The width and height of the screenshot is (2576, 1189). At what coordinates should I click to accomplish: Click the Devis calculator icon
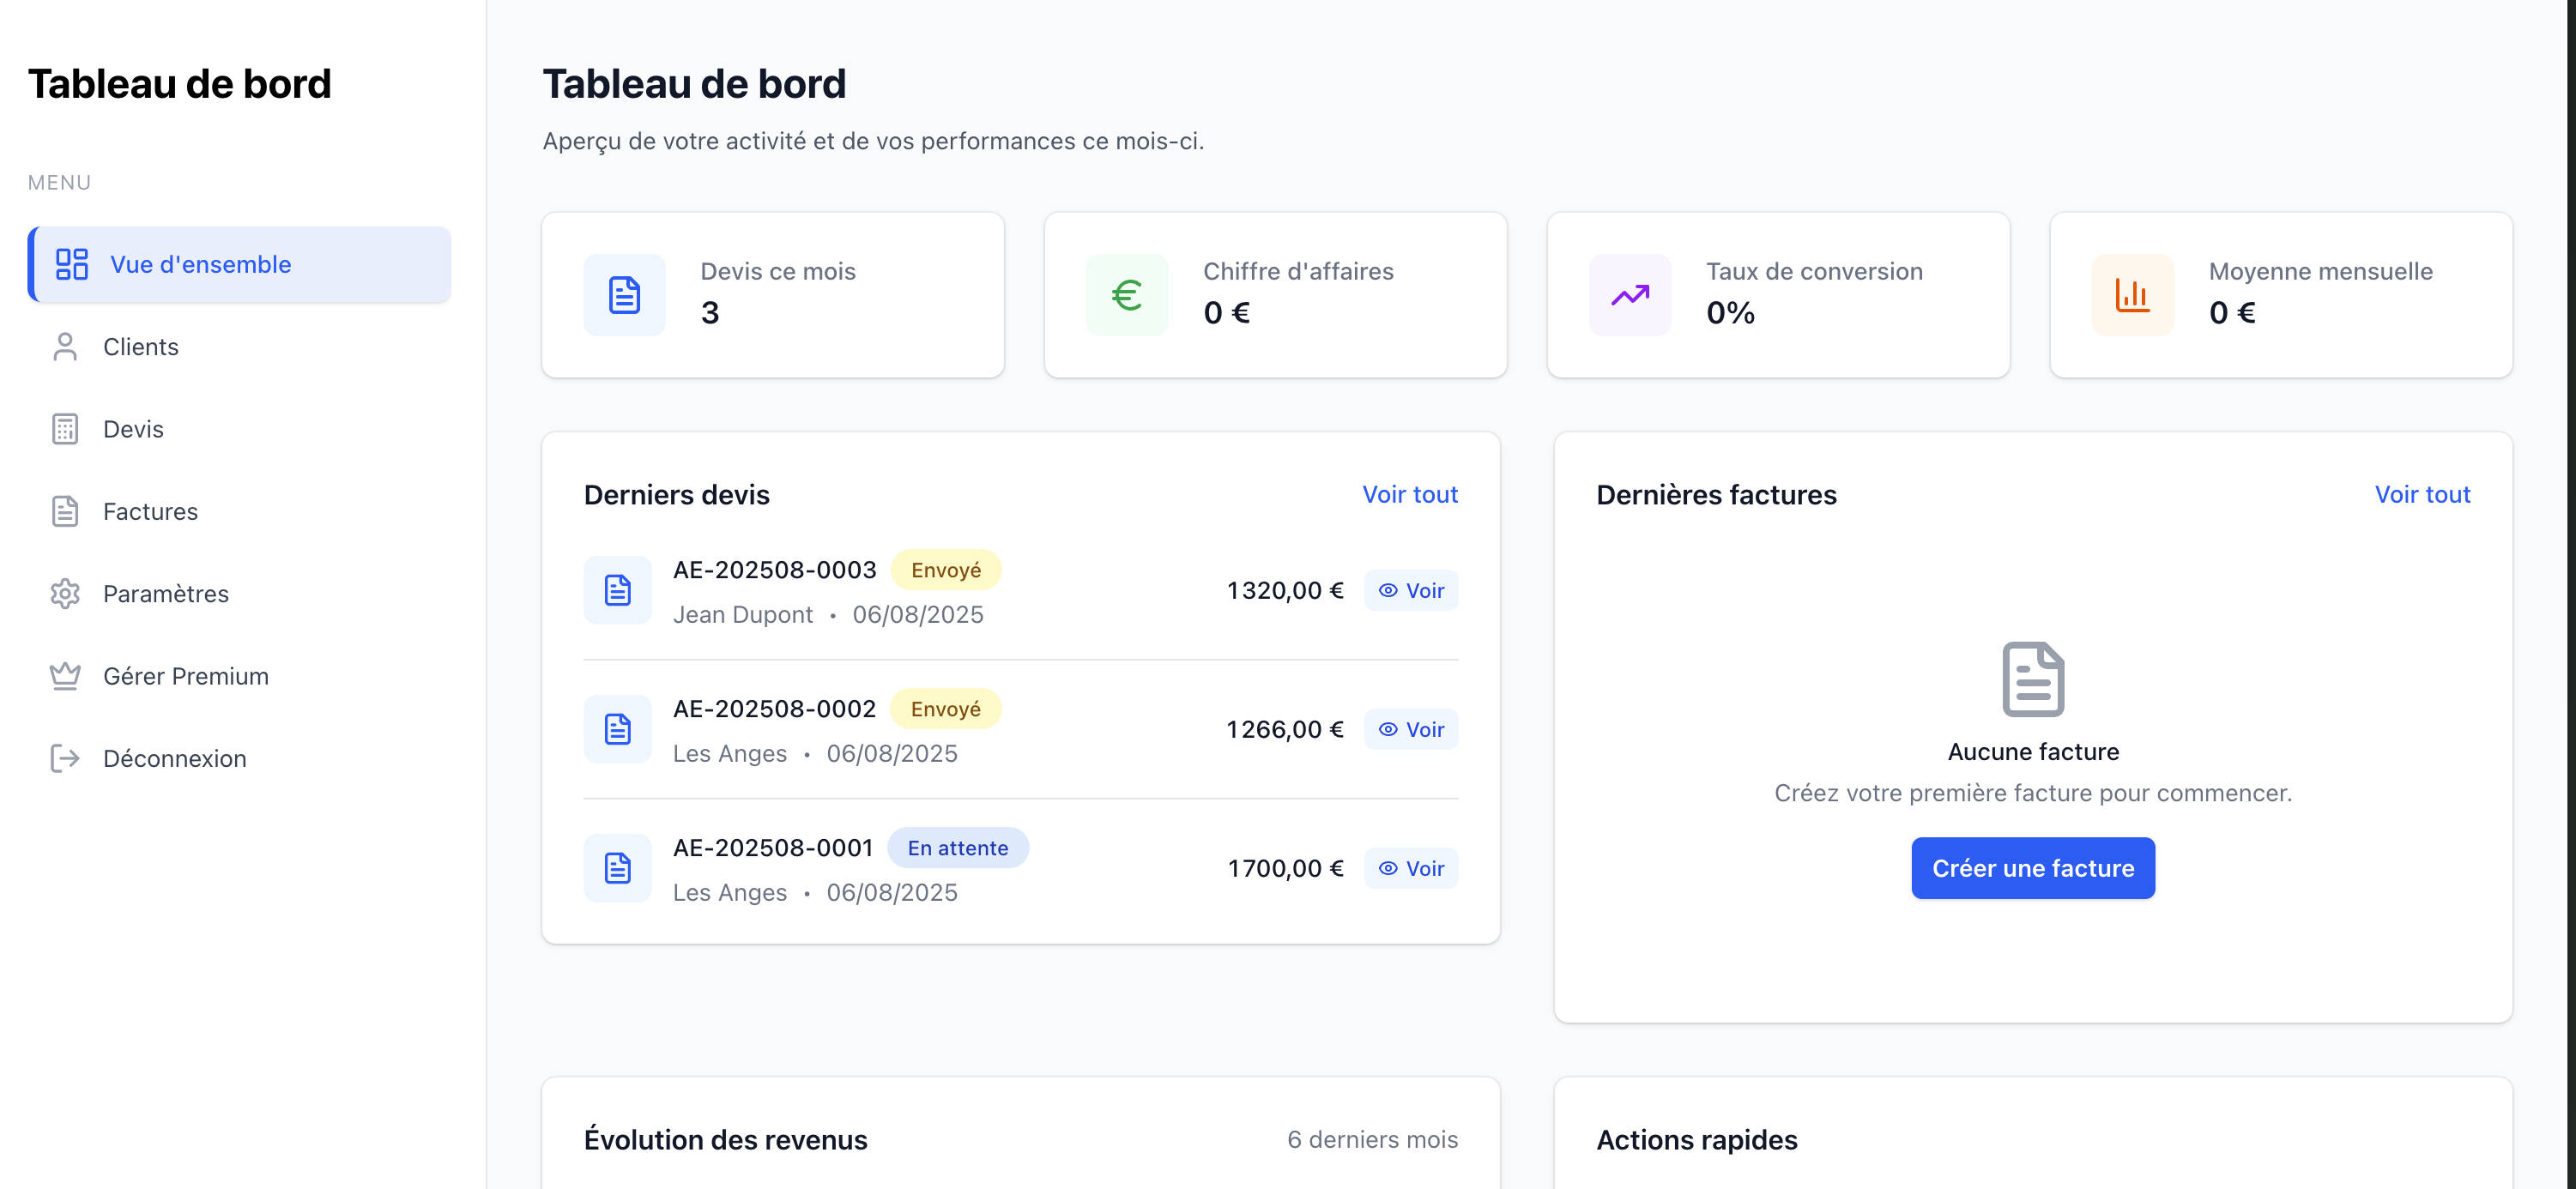click(65, 429)
